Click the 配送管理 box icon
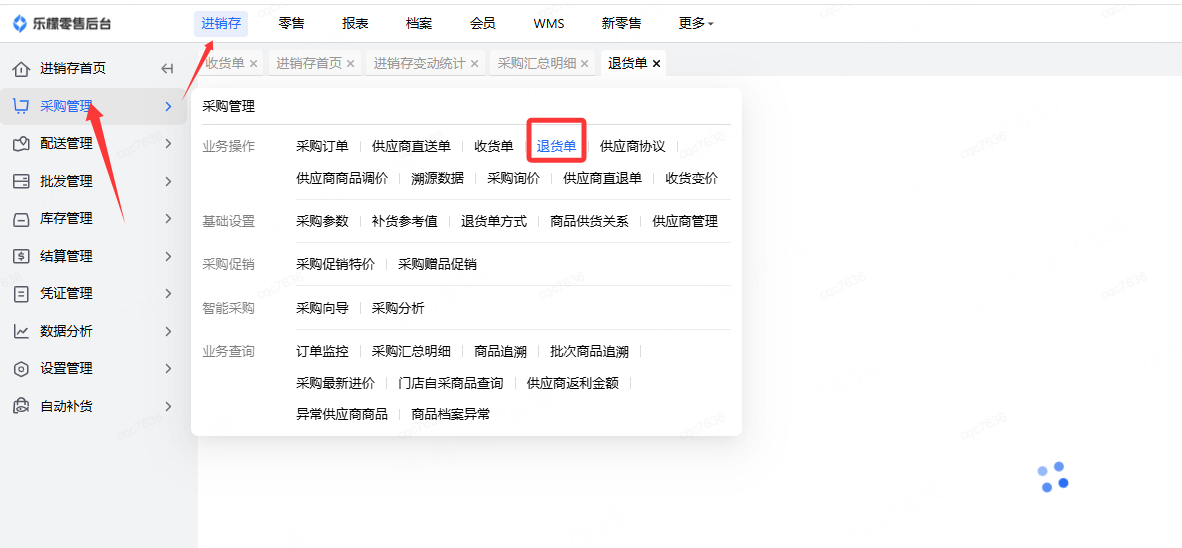The width and height of the screenshot is (1182, 548). click(x=22, y=143)
